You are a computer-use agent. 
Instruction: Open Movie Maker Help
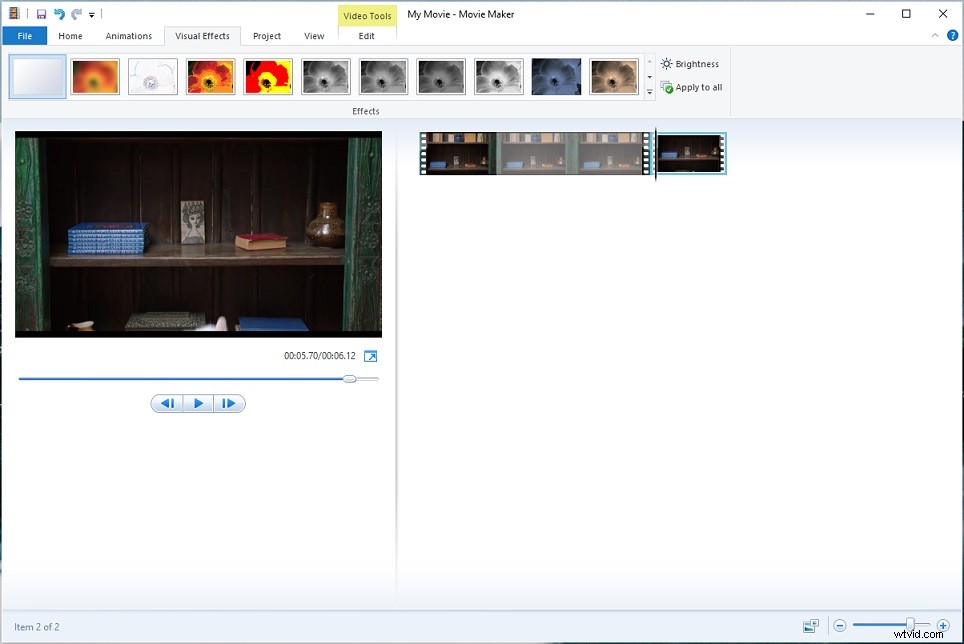pyautogui.click(x=953, y=35)
